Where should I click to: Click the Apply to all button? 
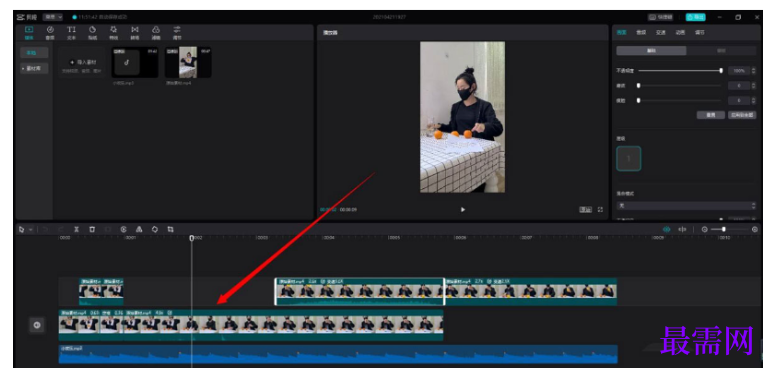click(x=742, y=115)
